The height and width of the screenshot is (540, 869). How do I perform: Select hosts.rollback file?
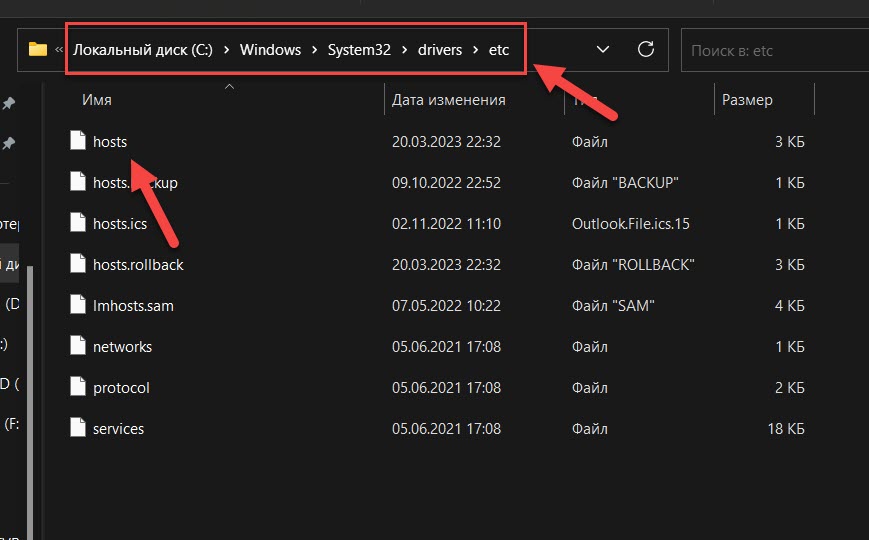pyautogui.click(x=138, y=265)
